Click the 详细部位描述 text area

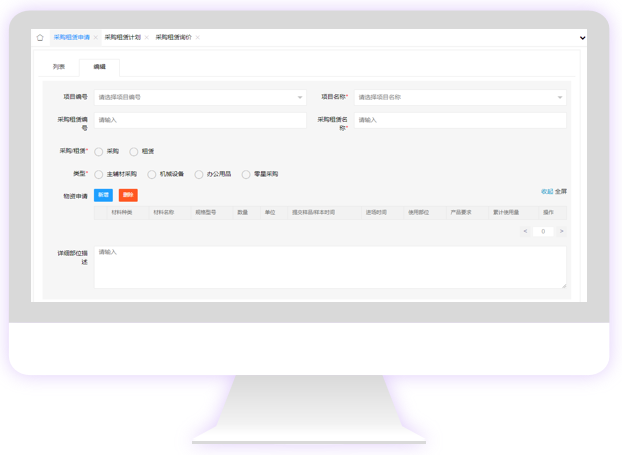tap(330, 267)
